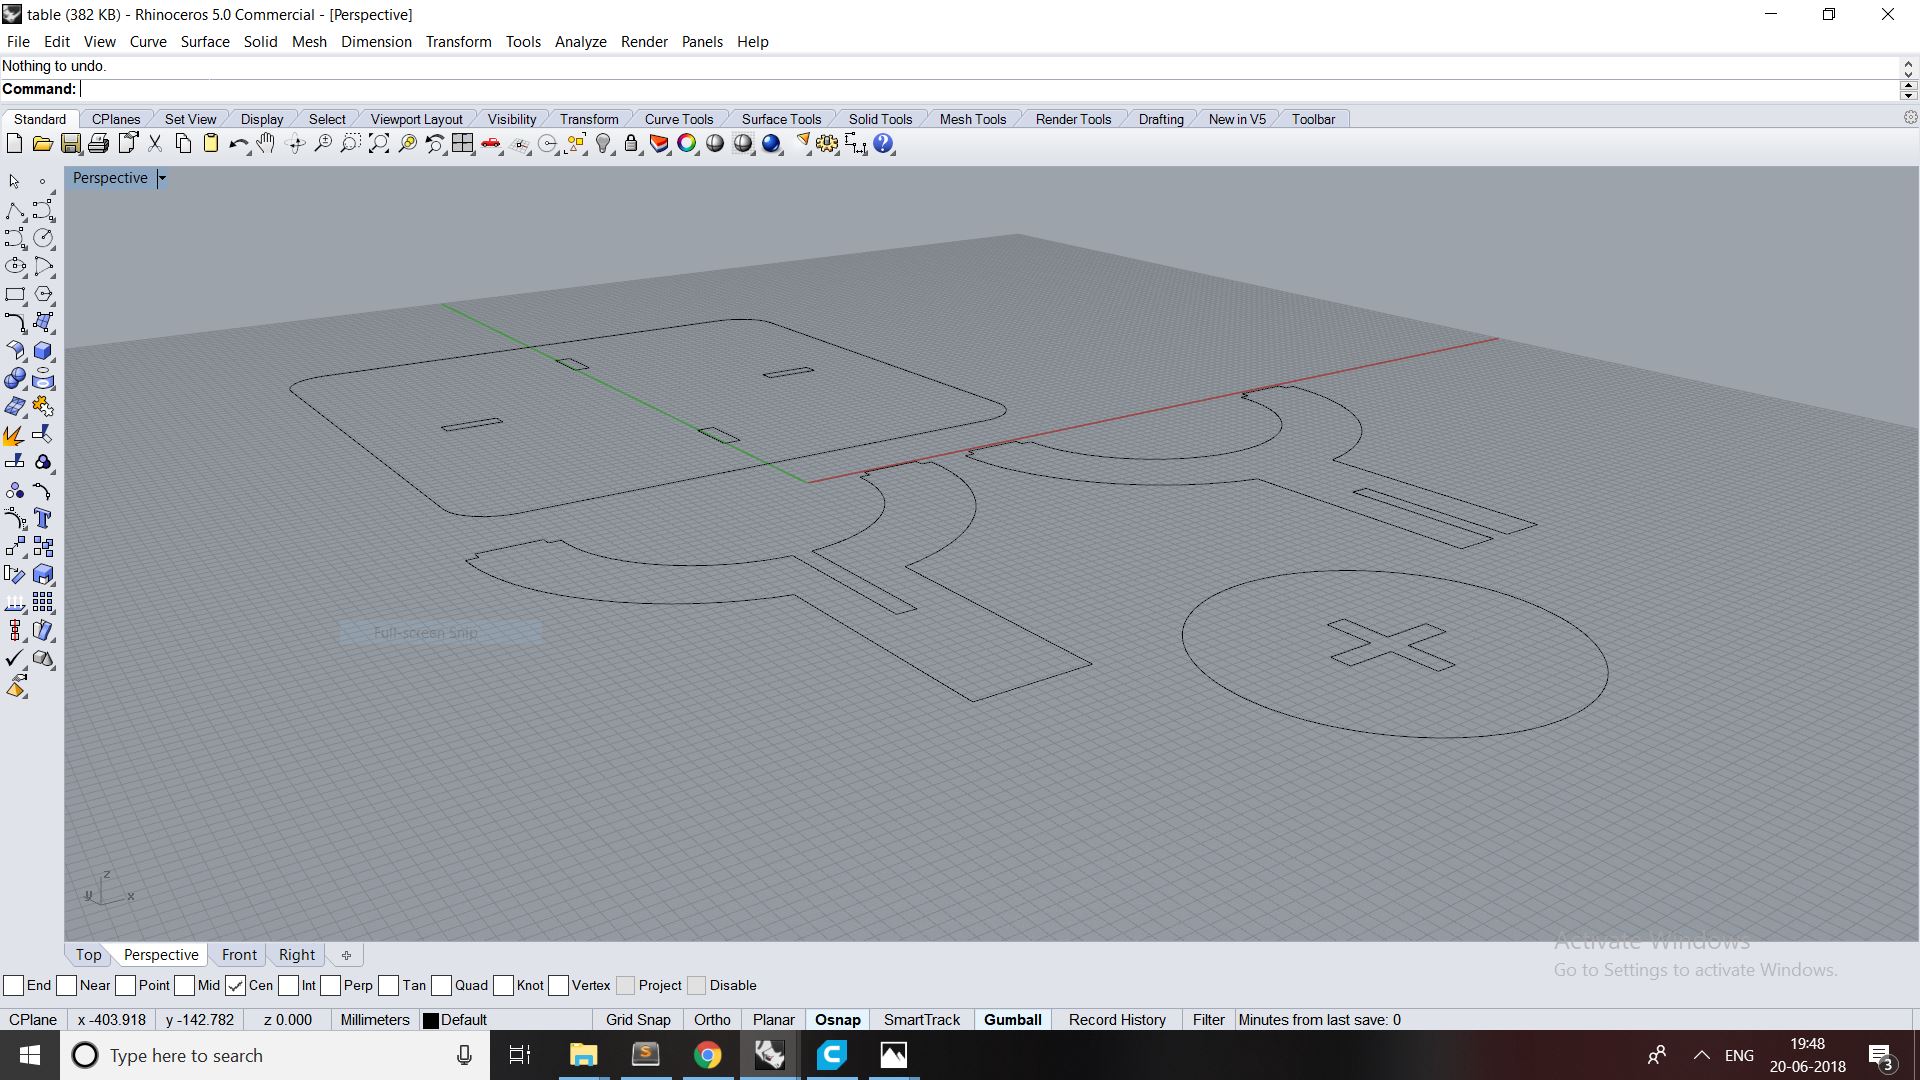The width and height of the screenshot is (1920, 1080).
Task: Click the Boolean union spheres icon
Action: 15,379
